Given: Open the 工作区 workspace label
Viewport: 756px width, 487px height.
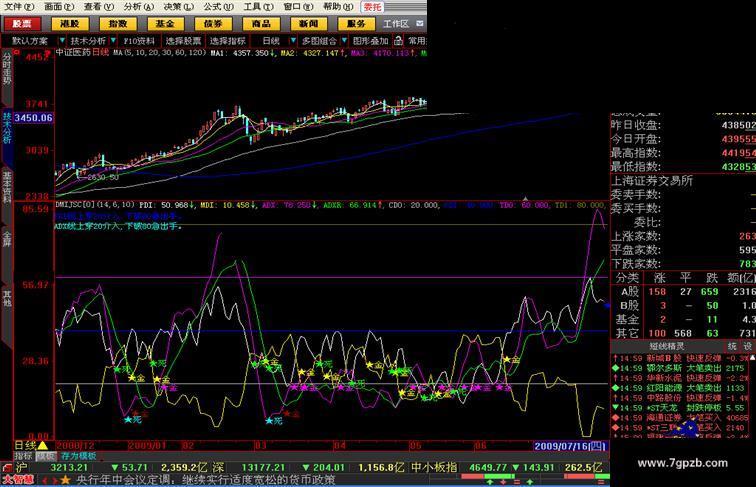Looking at the screenshot, I should tap(396, 24).
